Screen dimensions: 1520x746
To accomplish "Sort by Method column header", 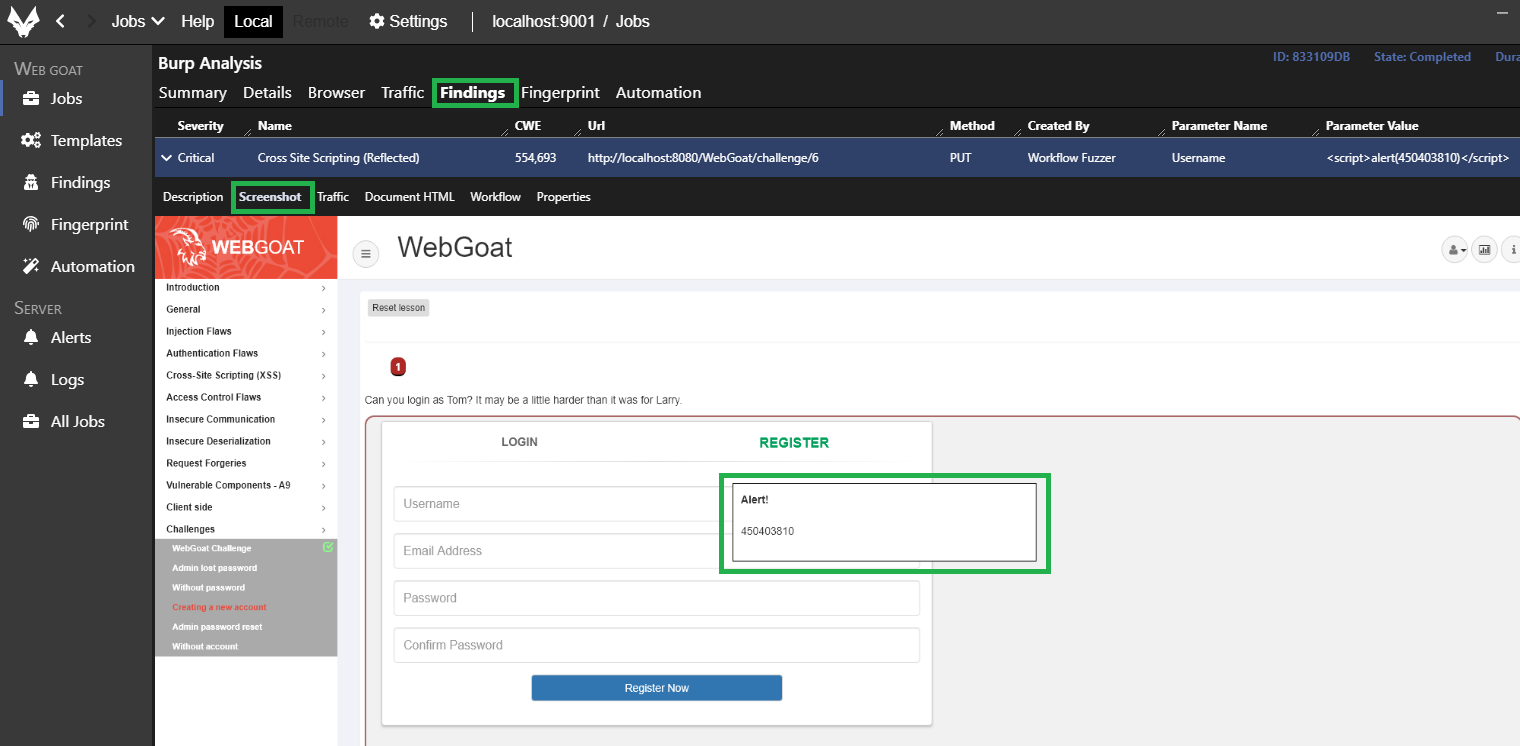I will pyautogui.click(x=972, y=126).
